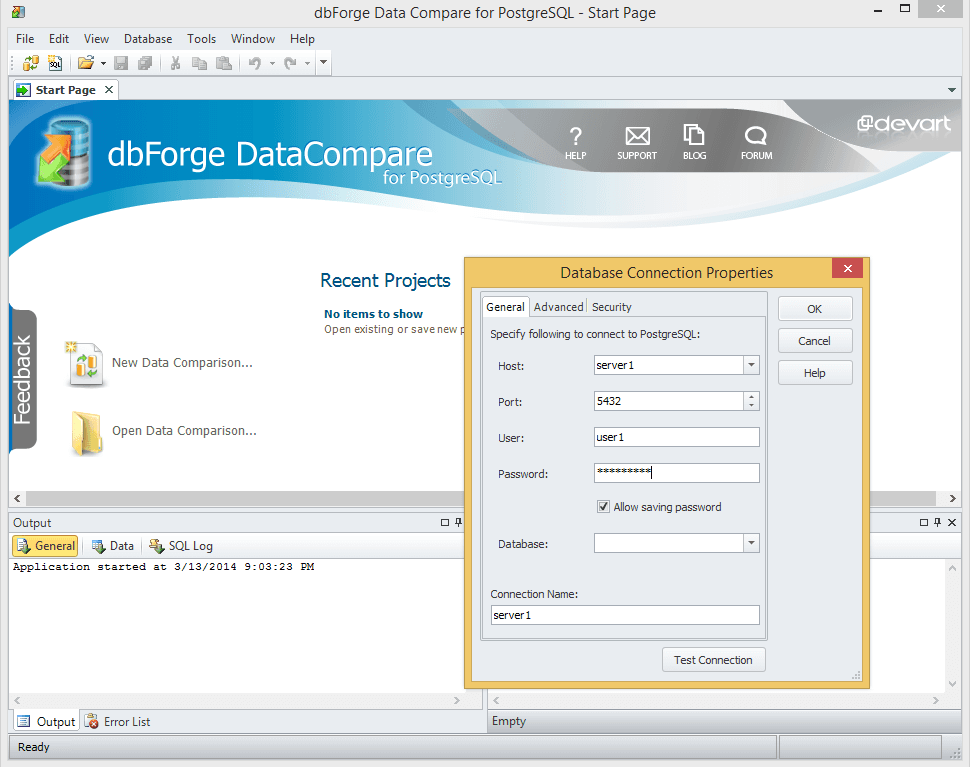
Task: Click the Save All toolbar icon
Action: 145,62
